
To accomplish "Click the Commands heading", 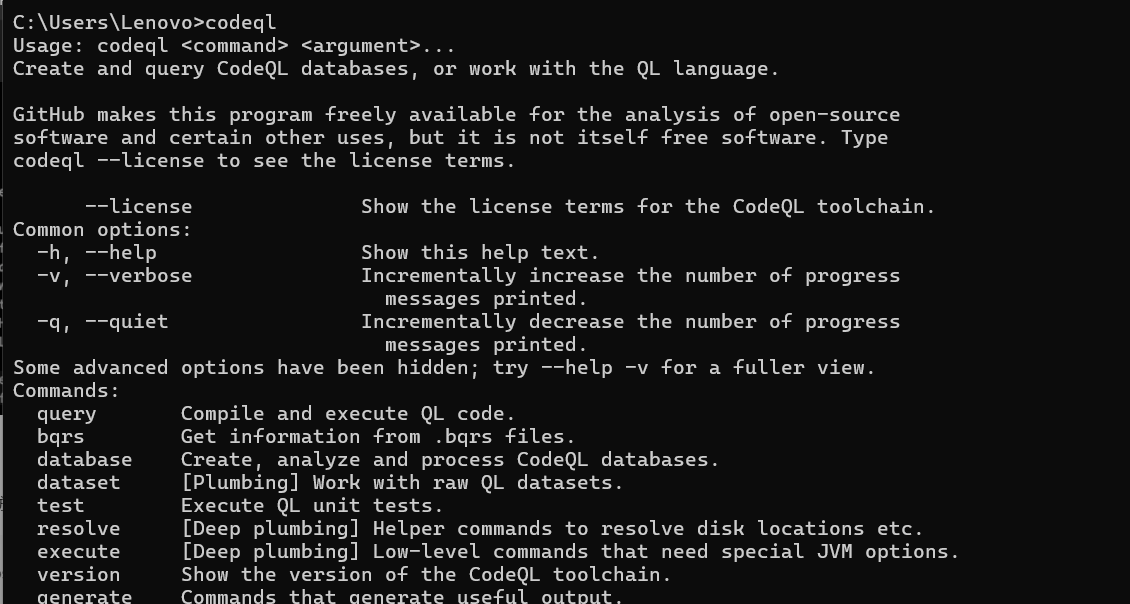I will click(x=66, y=391).
